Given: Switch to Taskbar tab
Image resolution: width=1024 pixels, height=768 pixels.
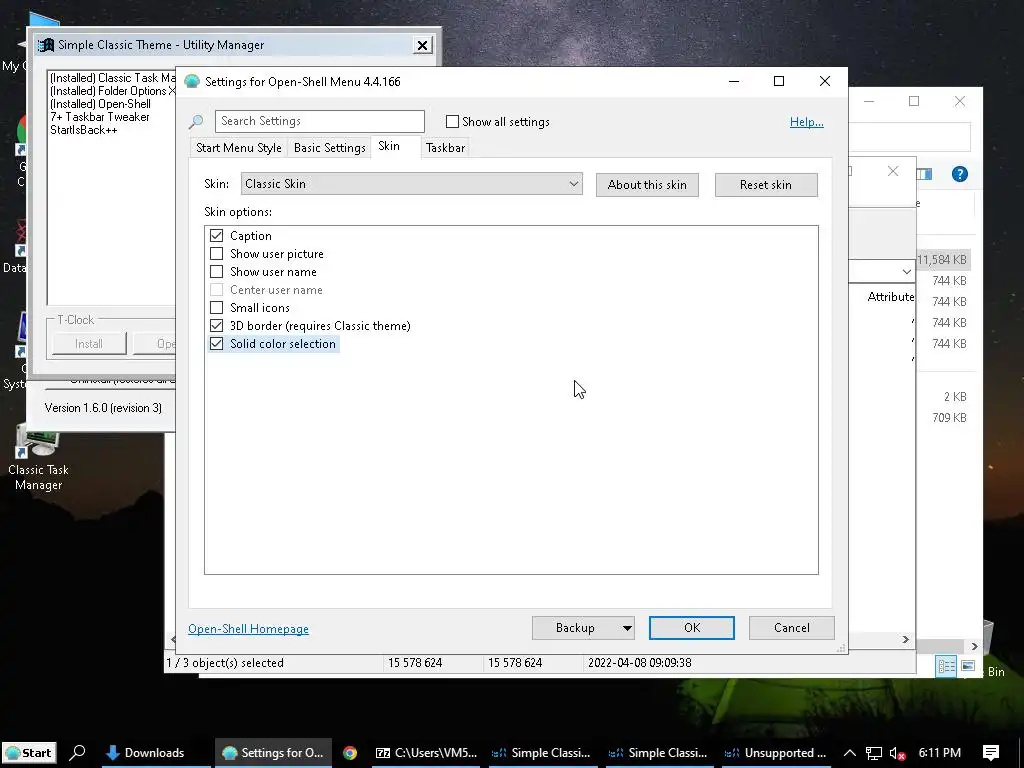Looking at the screenshot, I should 445,148.
